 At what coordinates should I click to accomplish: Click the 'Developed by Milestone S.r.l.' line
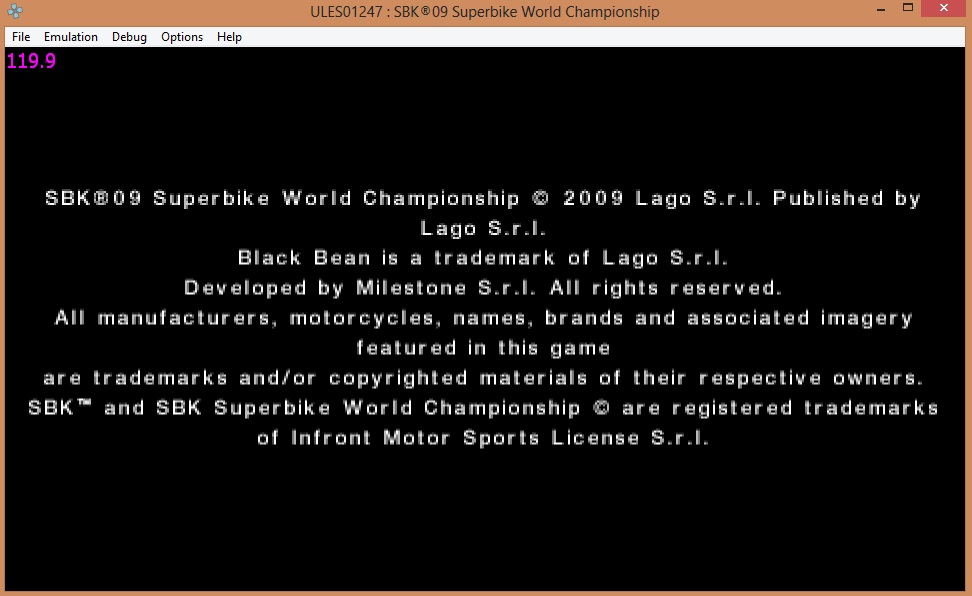coord(483,288)
